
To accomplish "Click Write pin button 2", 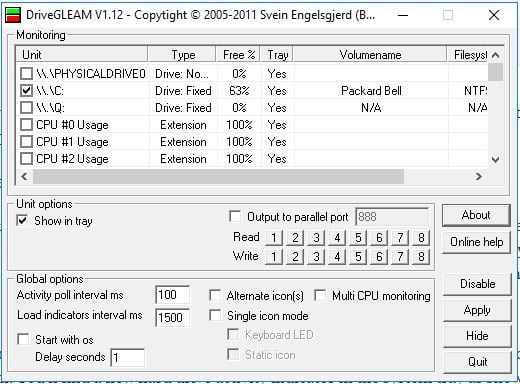I will pyautogui.click(x=295, y=257).
